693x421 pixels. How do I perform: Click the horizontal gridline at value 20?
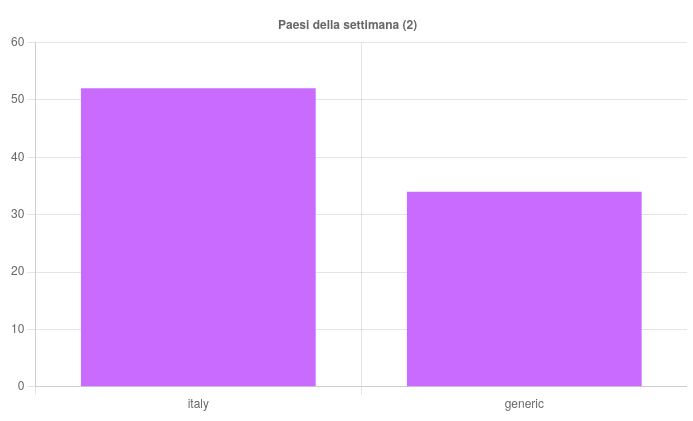361,272
